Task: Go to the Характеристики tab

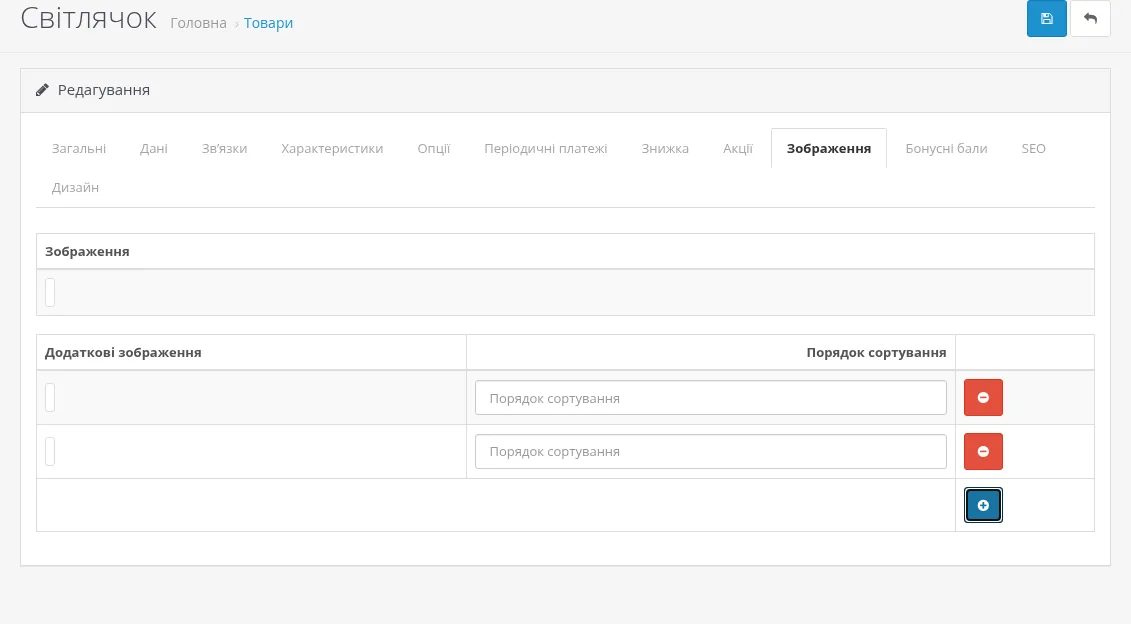Action: coord(332,149)
